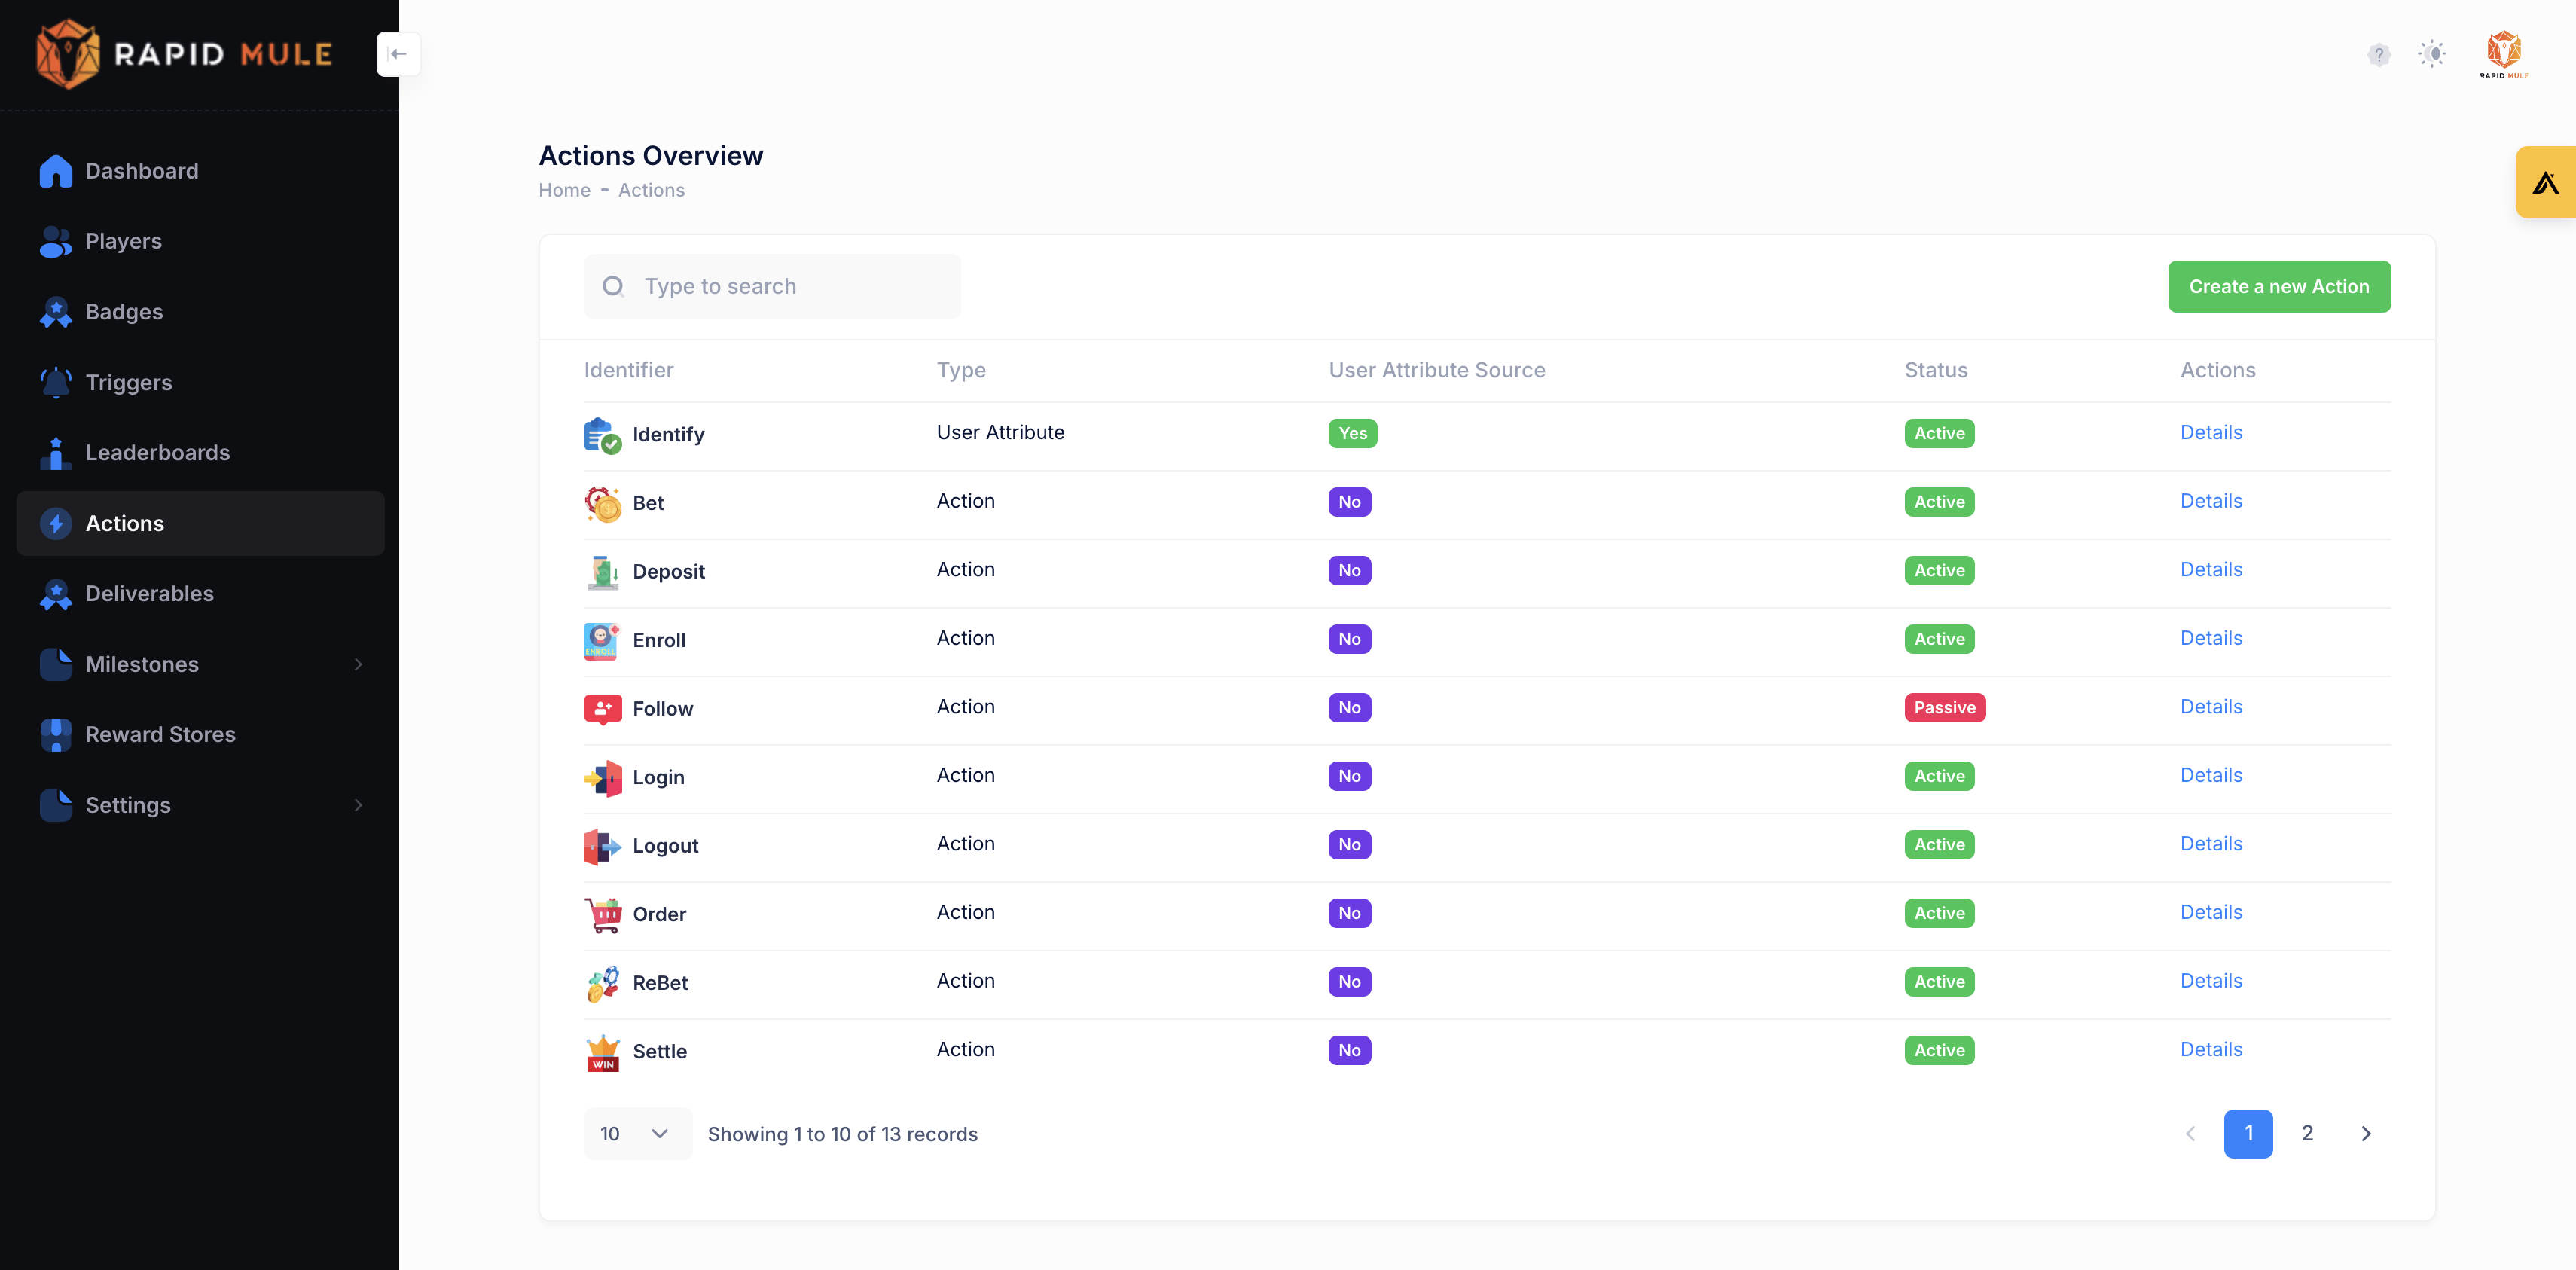This screenshot has height=1270, width=2576.
Task: Click the sidebar collapse arrow icon
Action: tap(398, 54)
